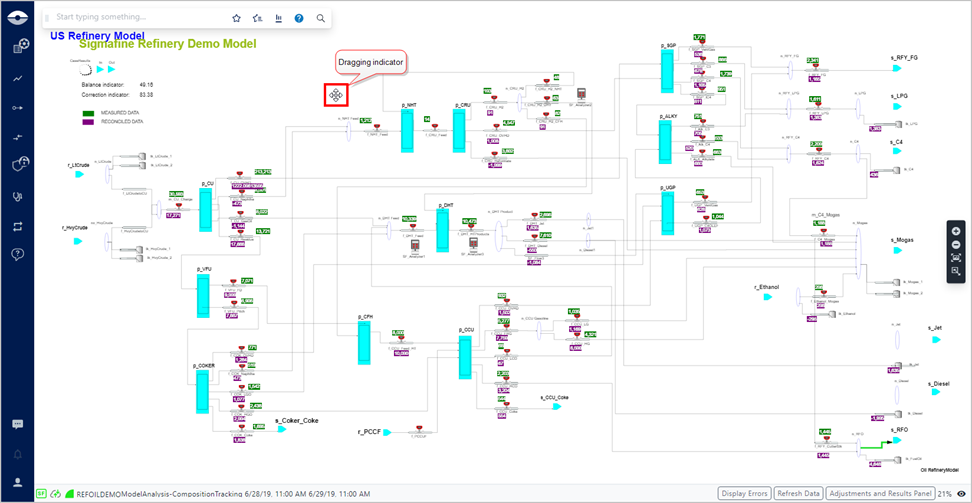Click the magnifier search icon
972x503 pixels.
click(320, 18)
